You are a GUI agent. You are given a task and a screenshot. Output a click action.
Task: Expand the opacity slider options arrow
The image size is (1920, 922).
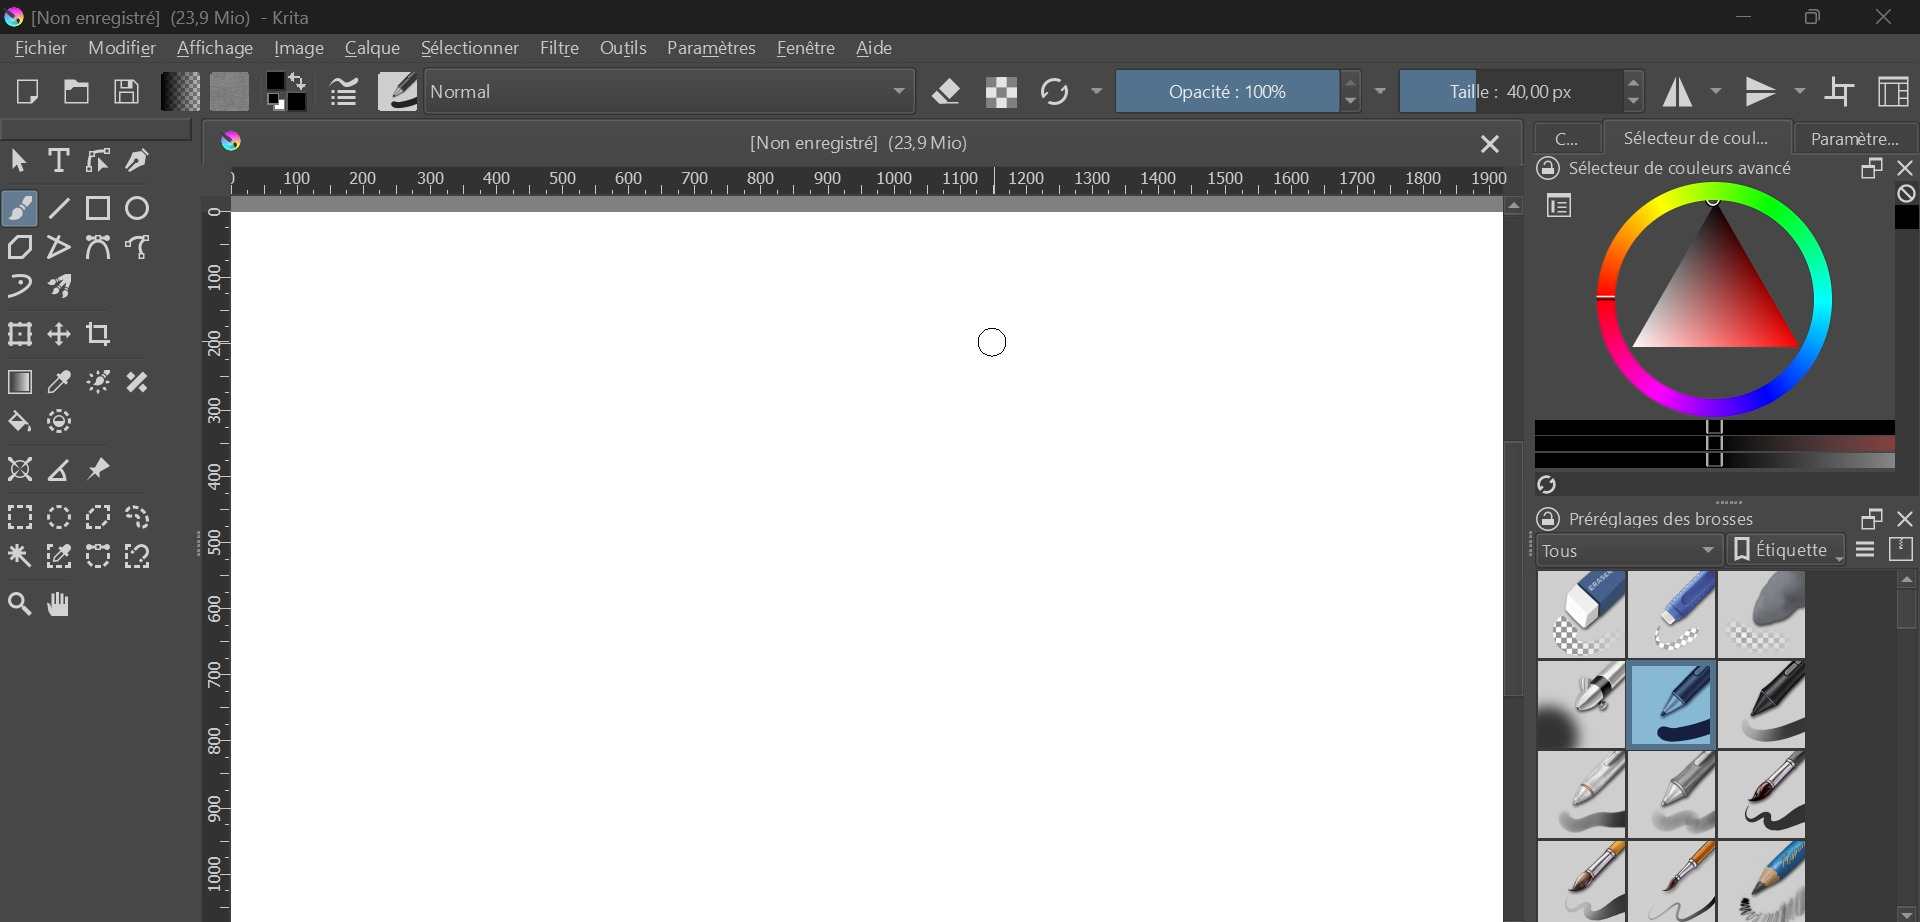point(1381,92)
